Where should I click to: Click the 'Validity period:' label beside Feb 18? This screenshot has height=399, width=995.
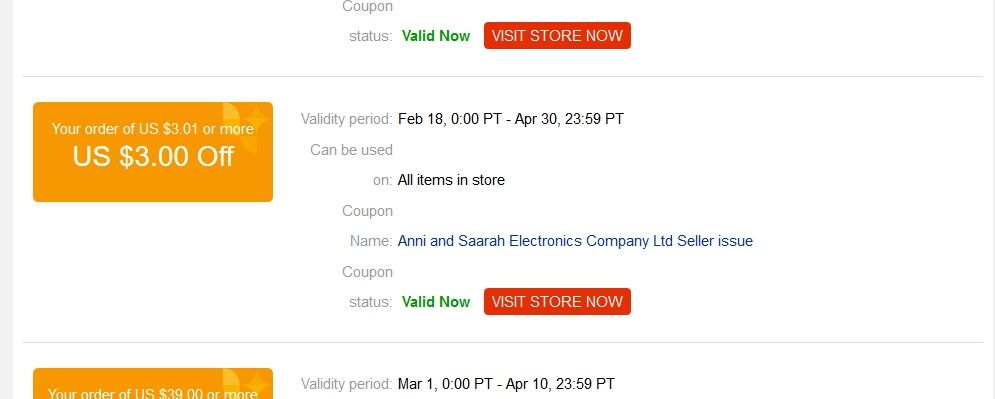346,119
